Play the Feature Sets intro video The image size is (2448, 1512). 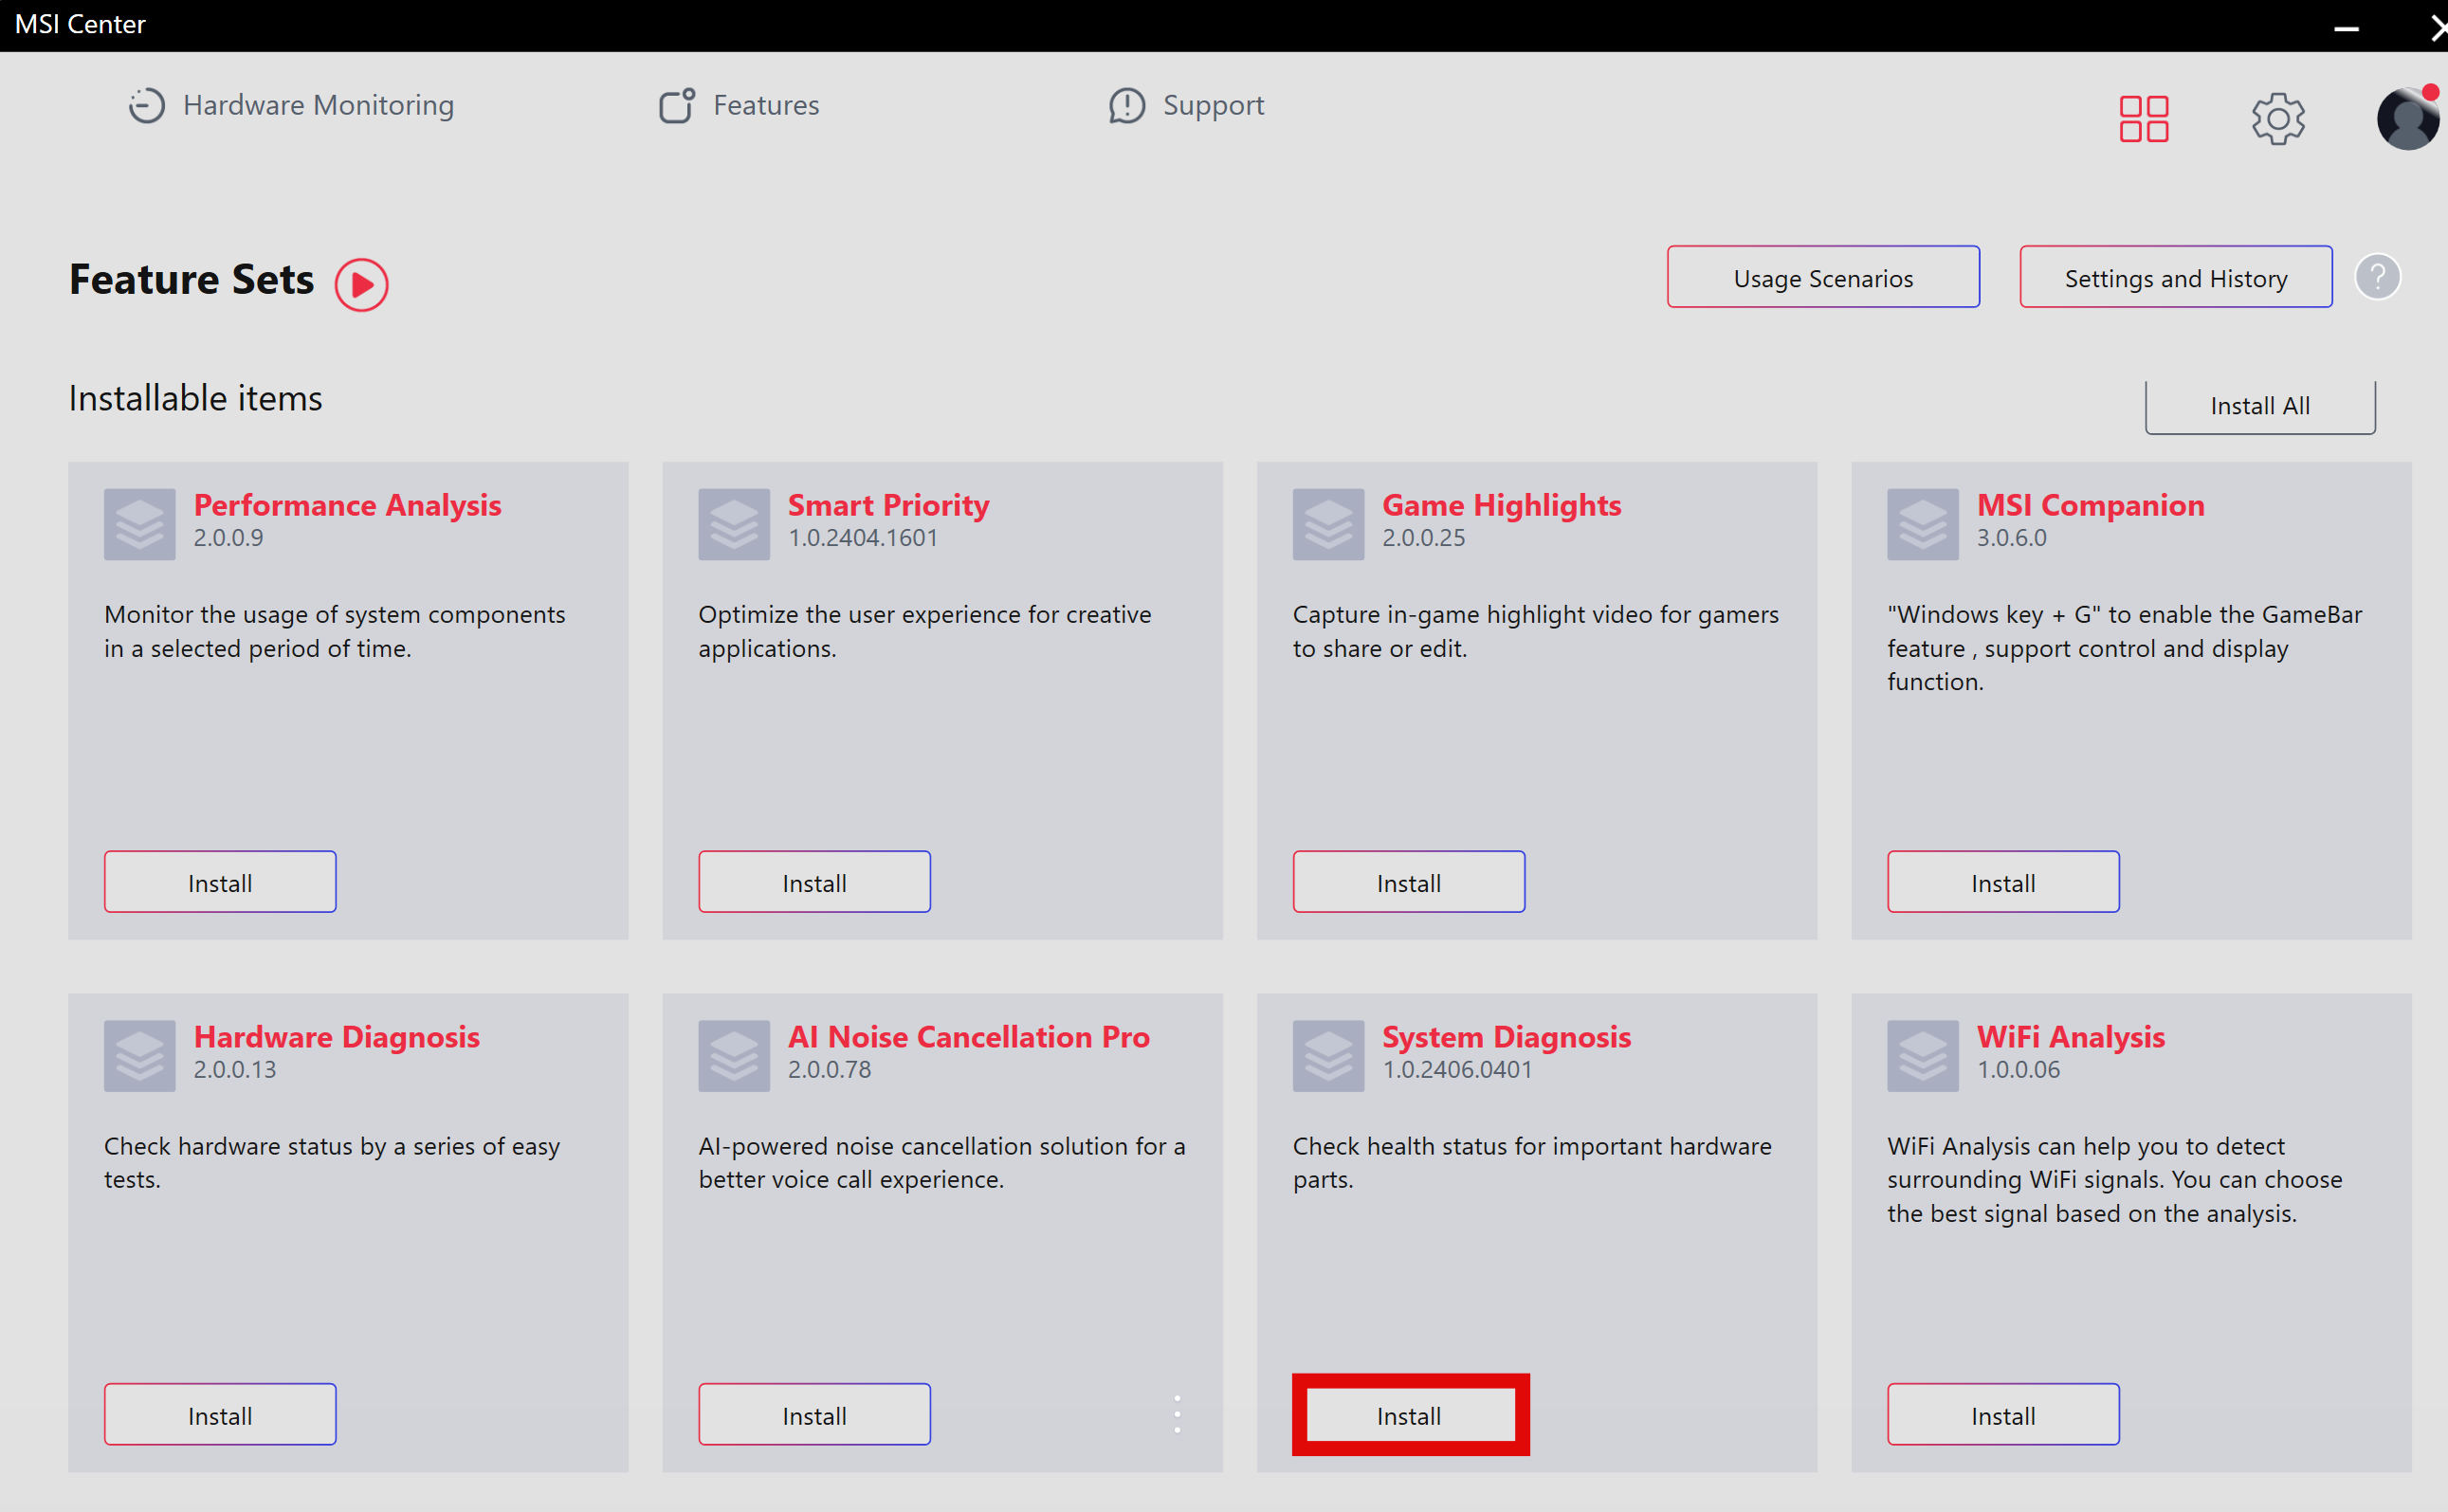click(x=361, y=284)
